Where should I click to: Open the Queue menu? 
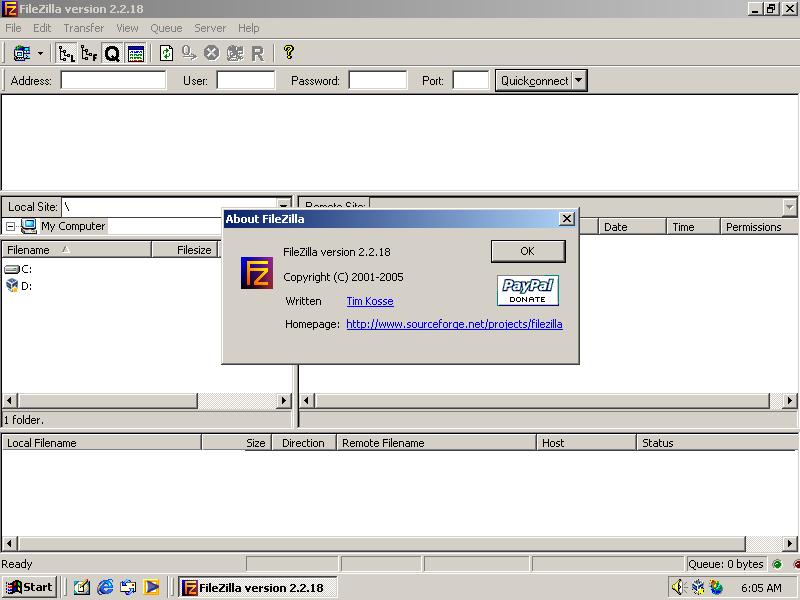(166, 28)
